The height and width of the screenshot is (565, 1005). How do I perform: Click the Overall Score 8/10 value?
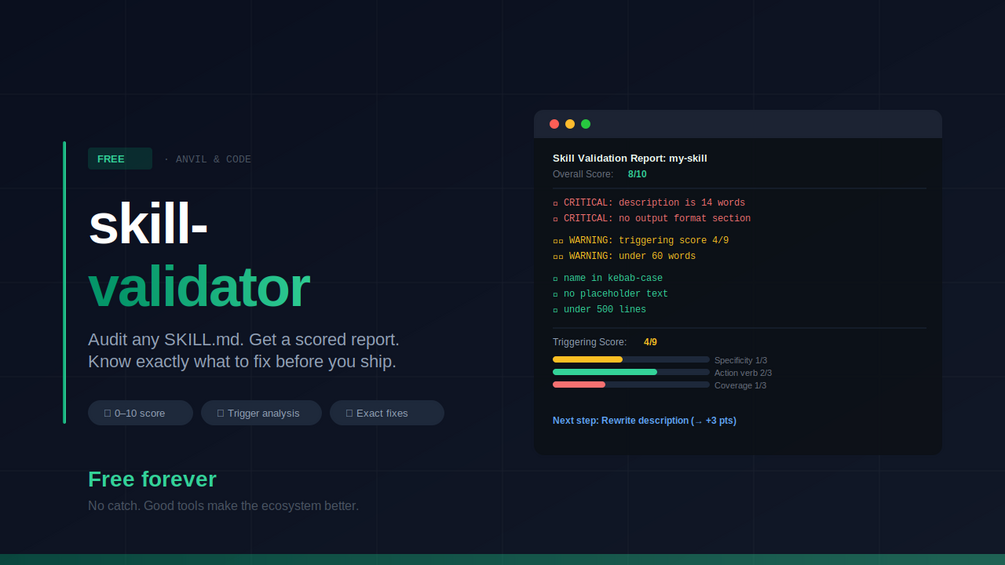[637, 174]
